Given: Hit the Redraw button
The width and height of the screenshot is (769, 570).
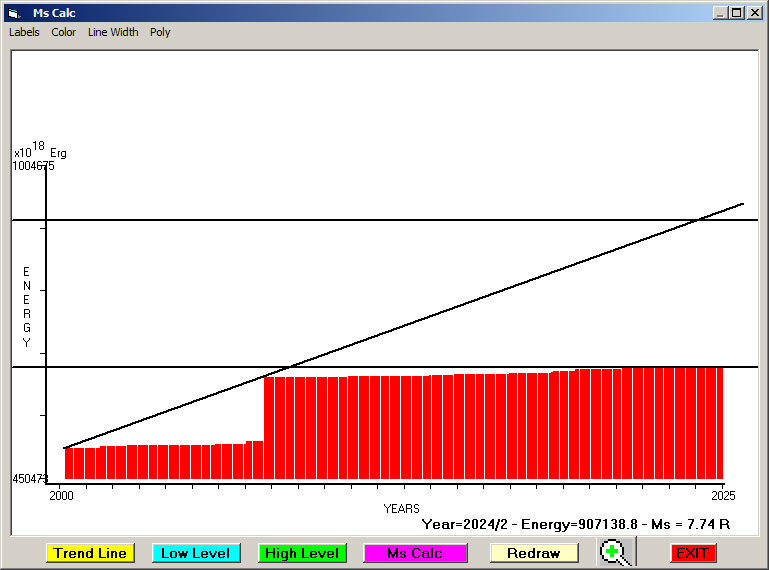Looking at the screenshot, I should point(534,553).
